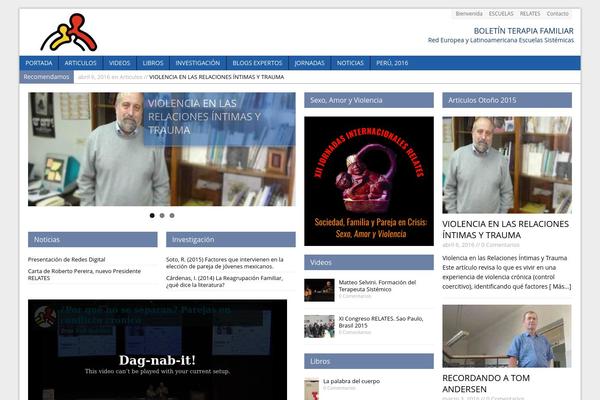Open the XII Jornadas Internacionales poster
Screen dimensions: 600x400
coord(369,181)
